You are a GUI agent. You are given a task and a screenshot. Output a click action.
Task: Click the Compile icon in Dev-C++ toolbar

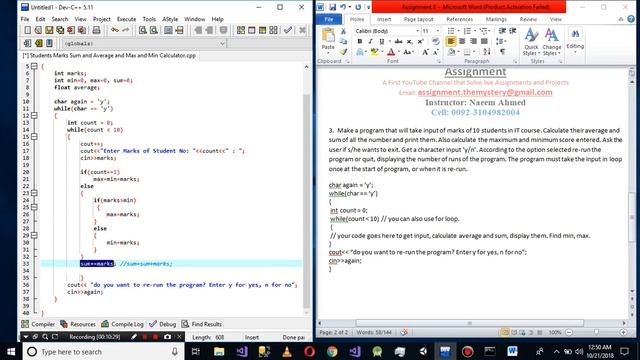241,30
